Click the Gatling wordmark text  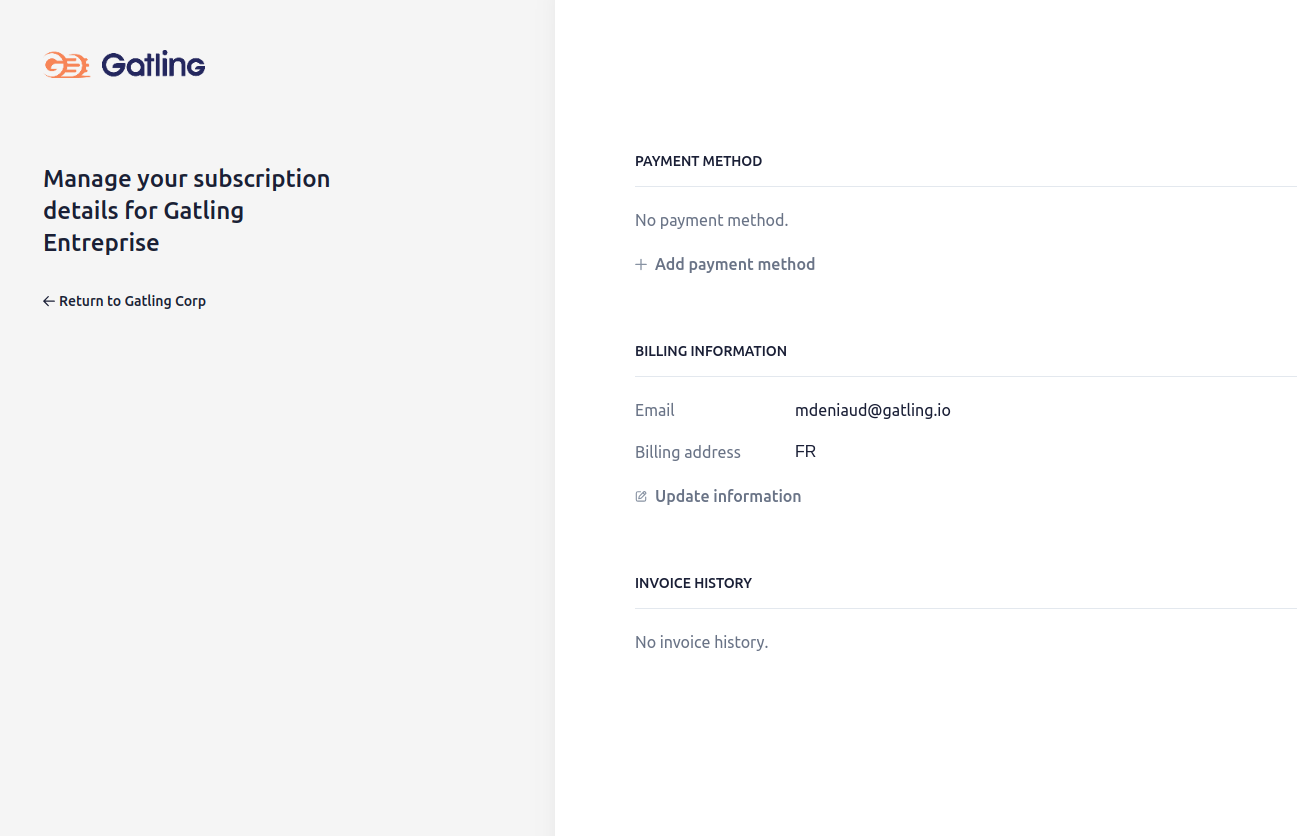pos(153,65)
